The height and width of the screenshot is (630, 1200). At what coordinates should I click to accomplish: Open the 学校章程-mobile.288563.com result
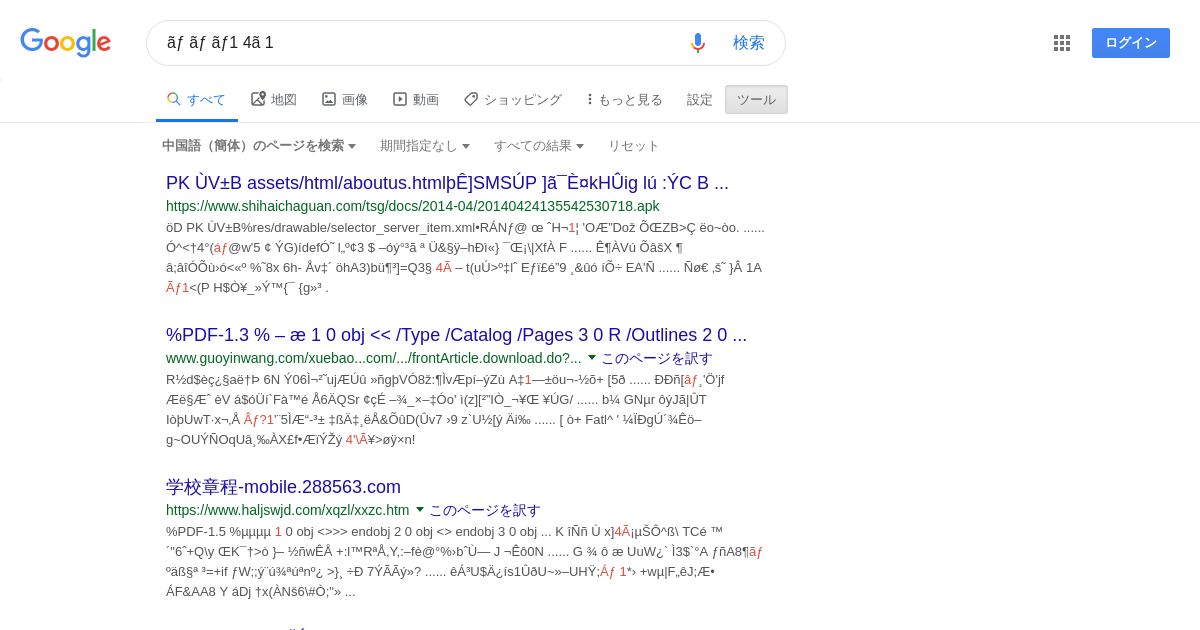pos(283,487)
